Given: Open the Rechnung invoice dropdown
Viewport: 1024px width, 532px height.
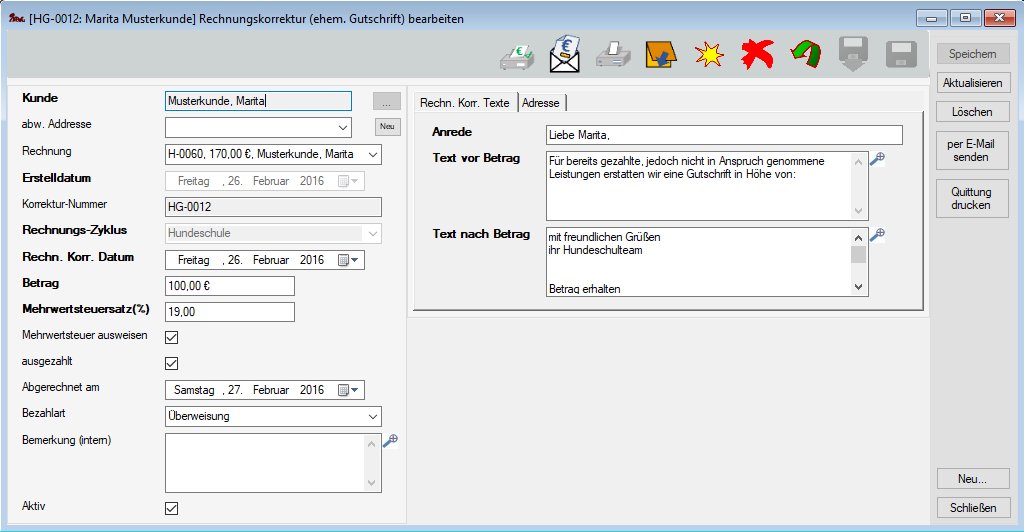Looking at the screenshot, I should click(x=372, y=154).
